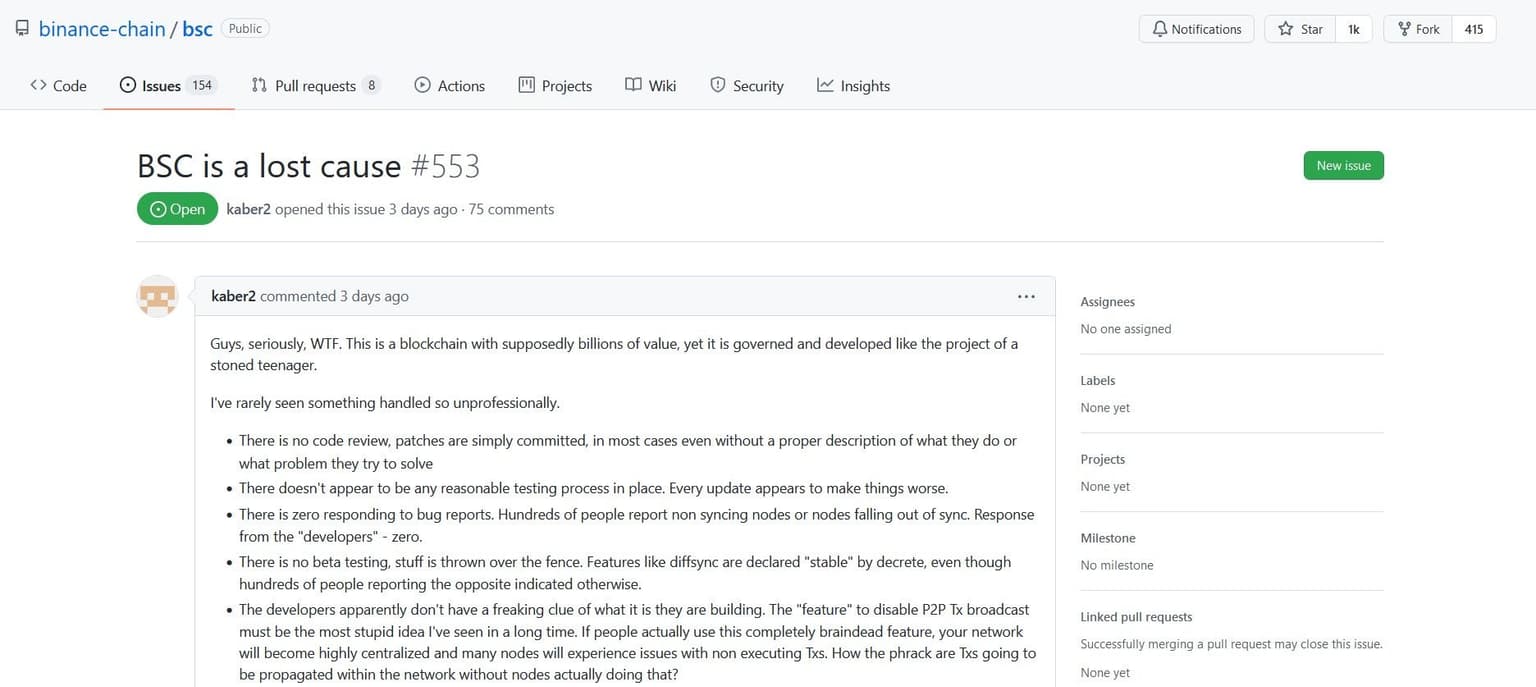Open the Actions tab
This screenshot has width=1536, height=687.
pos(450,86)
